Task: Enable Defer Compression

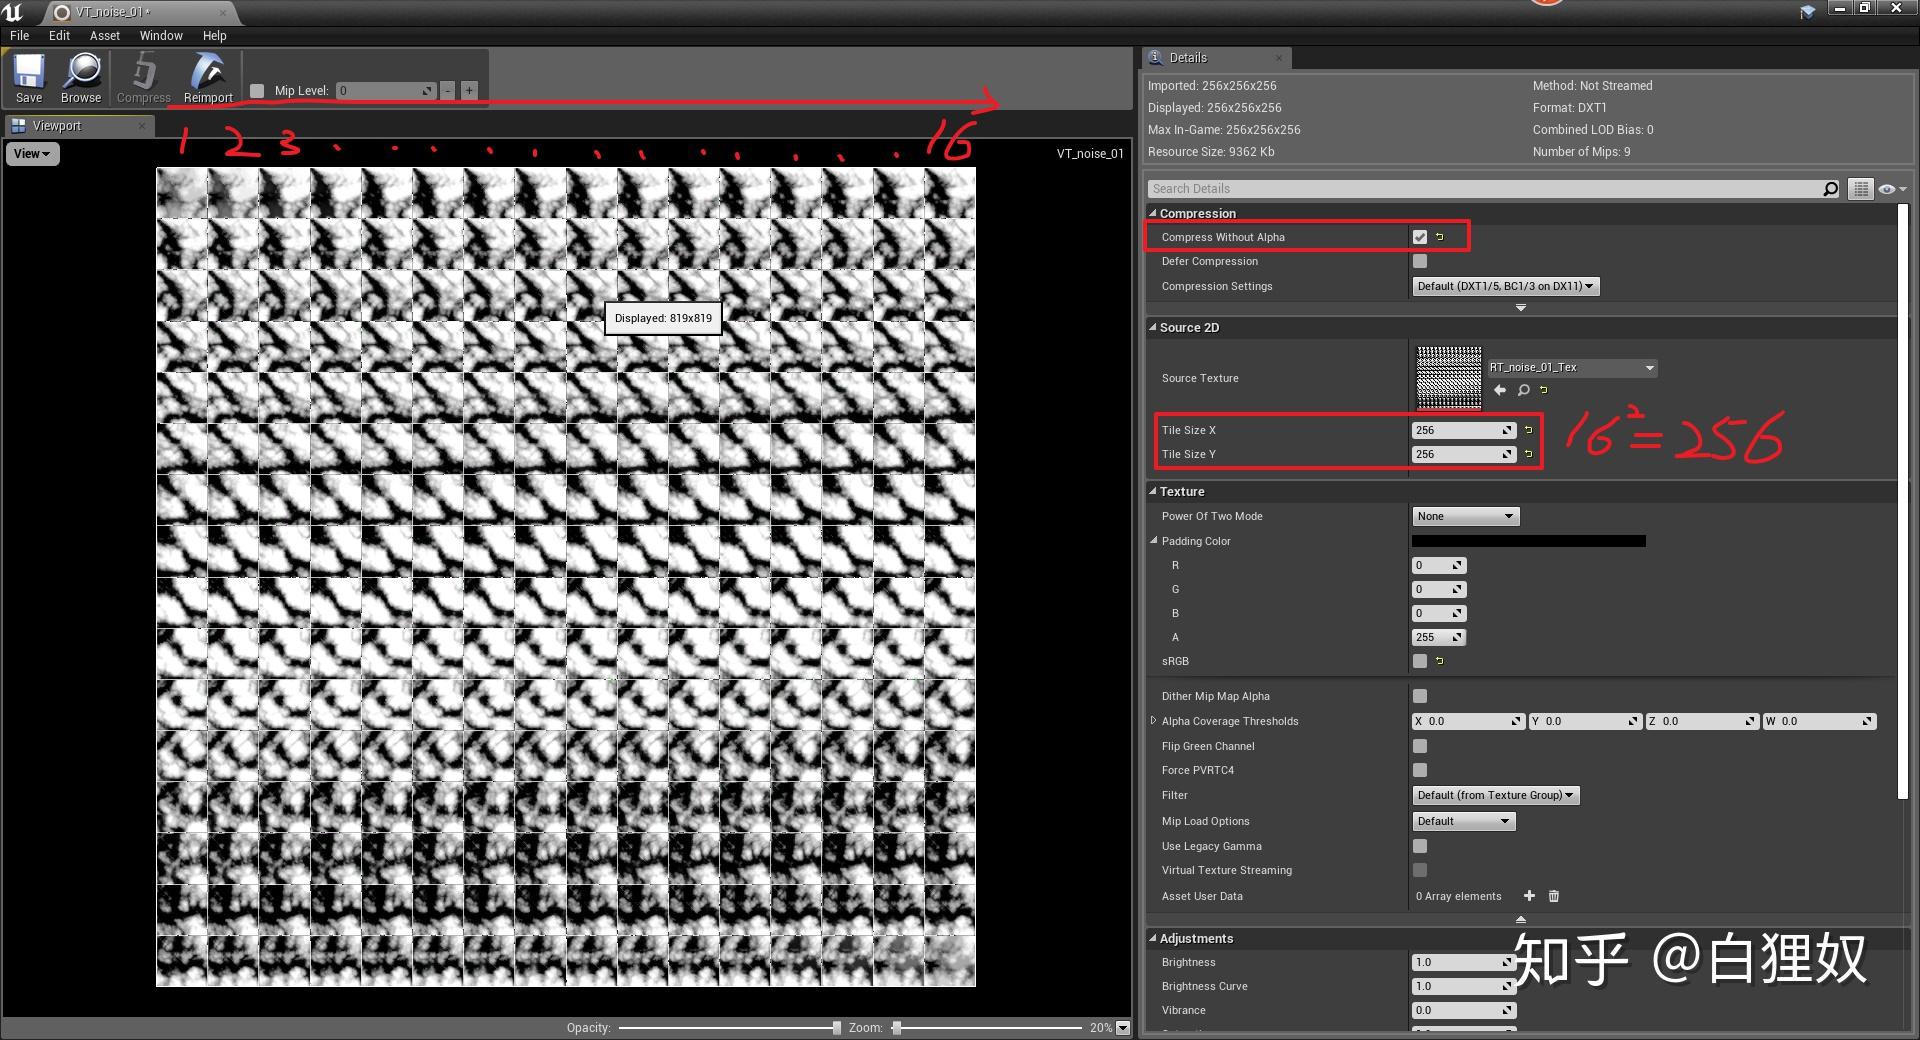Action: coord(1419,261)
